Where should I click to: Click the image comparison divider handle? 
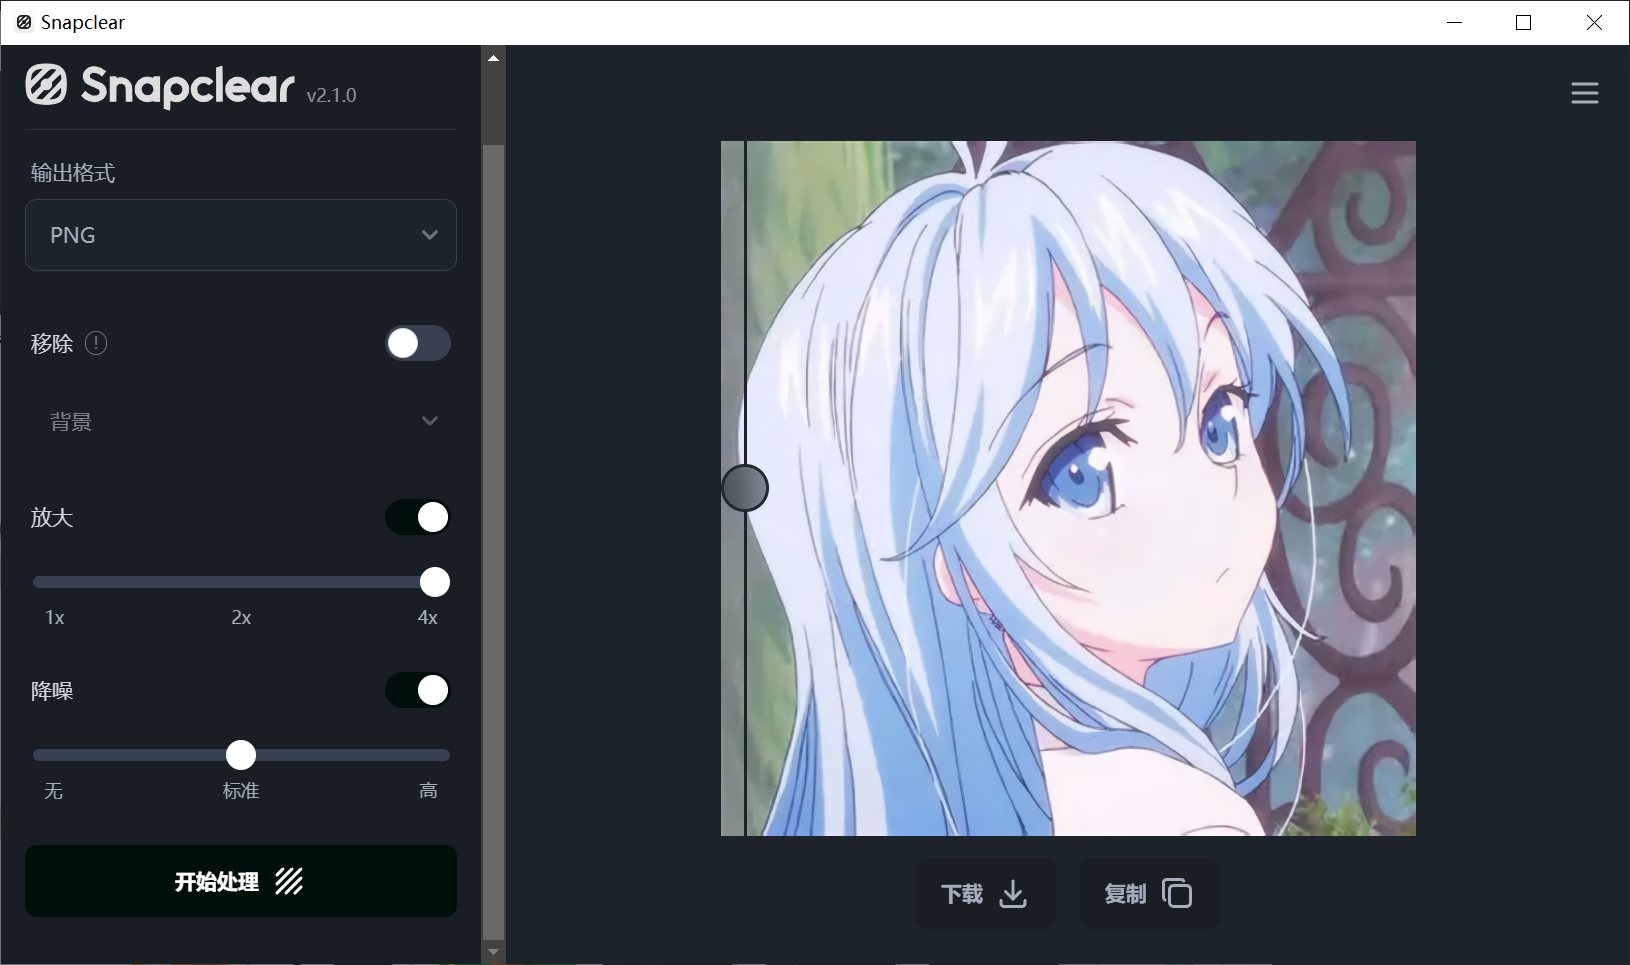[745, 488]
